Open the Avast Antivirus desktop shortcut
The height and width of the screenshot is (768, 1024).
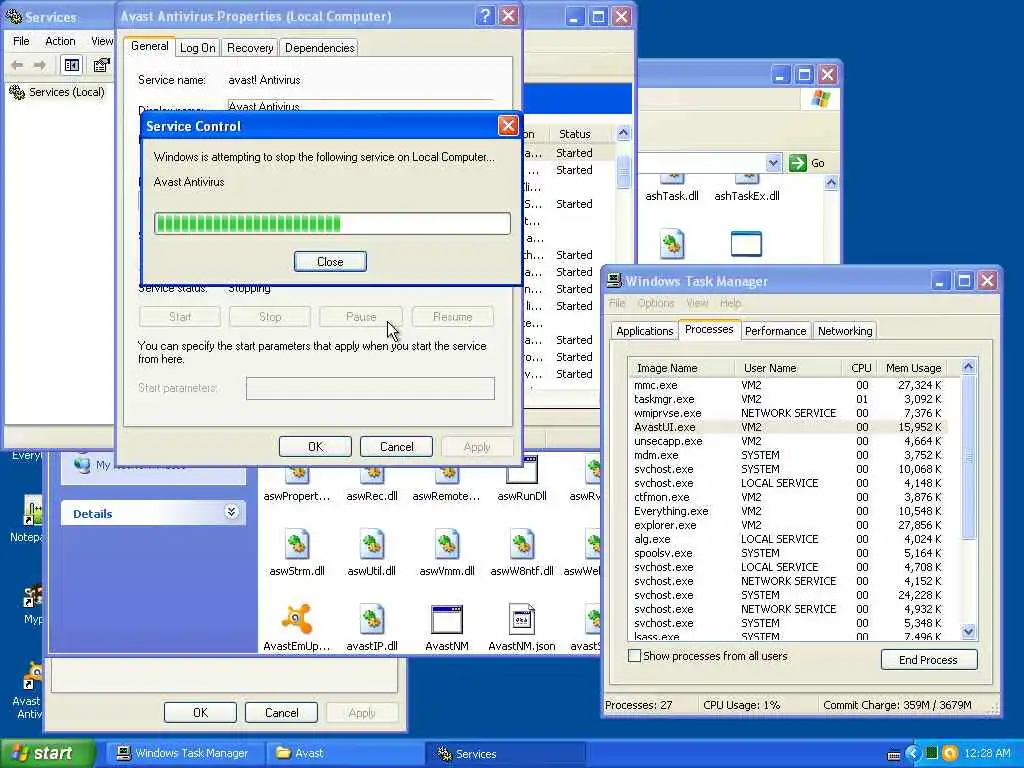29,690
